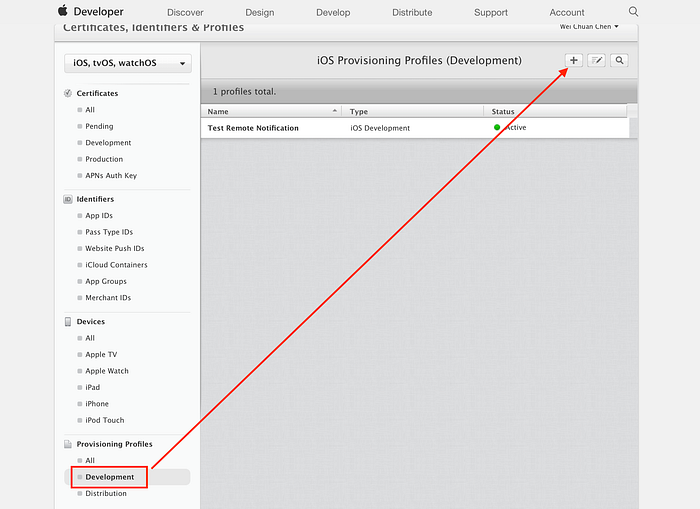The image size is (700, 509).
Task: Click the Devices section heading
Action: pyautogui.click(x=91, y=321)
